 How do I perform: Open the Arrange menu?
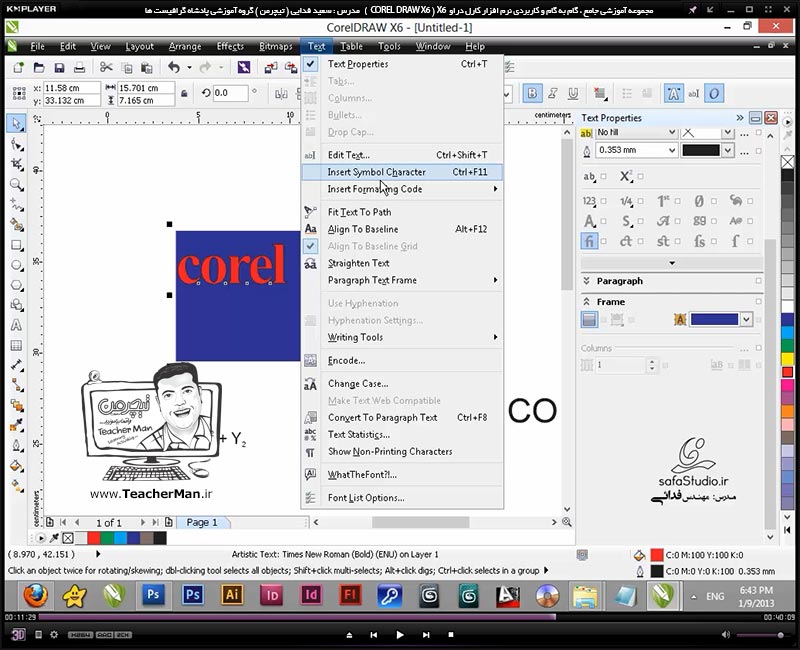[x=185, y=46]
